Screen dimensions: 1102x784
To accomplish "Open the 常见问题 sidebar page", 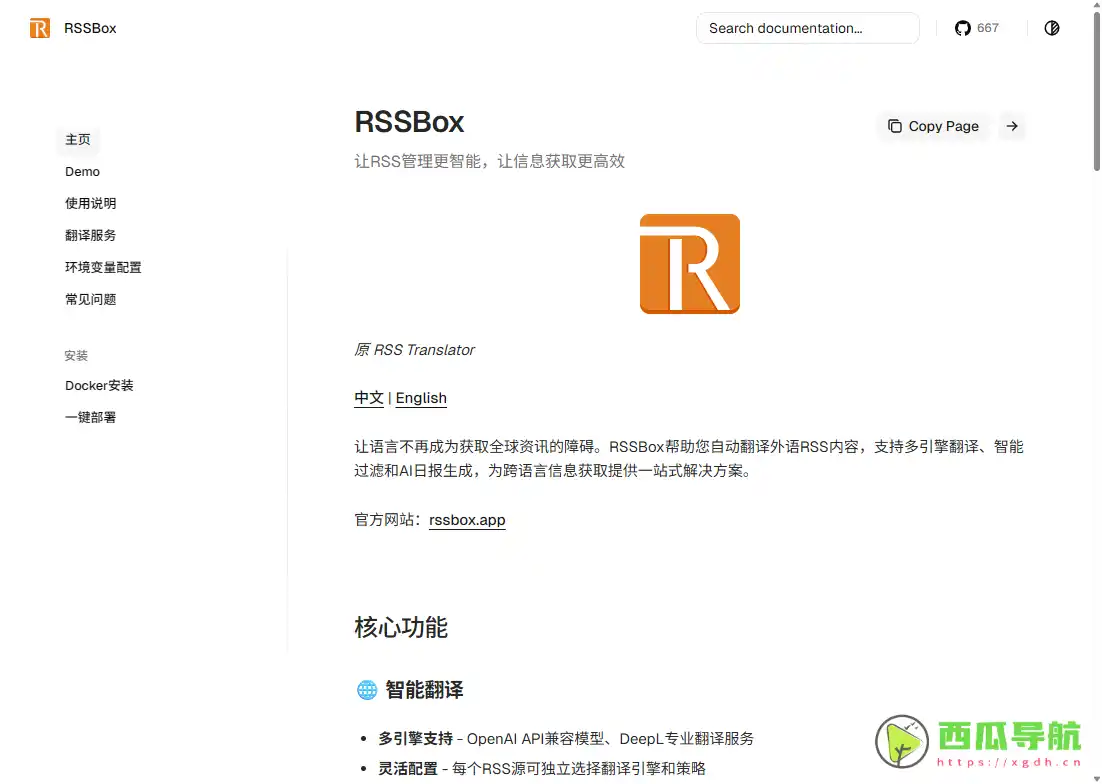I will 91,299.
